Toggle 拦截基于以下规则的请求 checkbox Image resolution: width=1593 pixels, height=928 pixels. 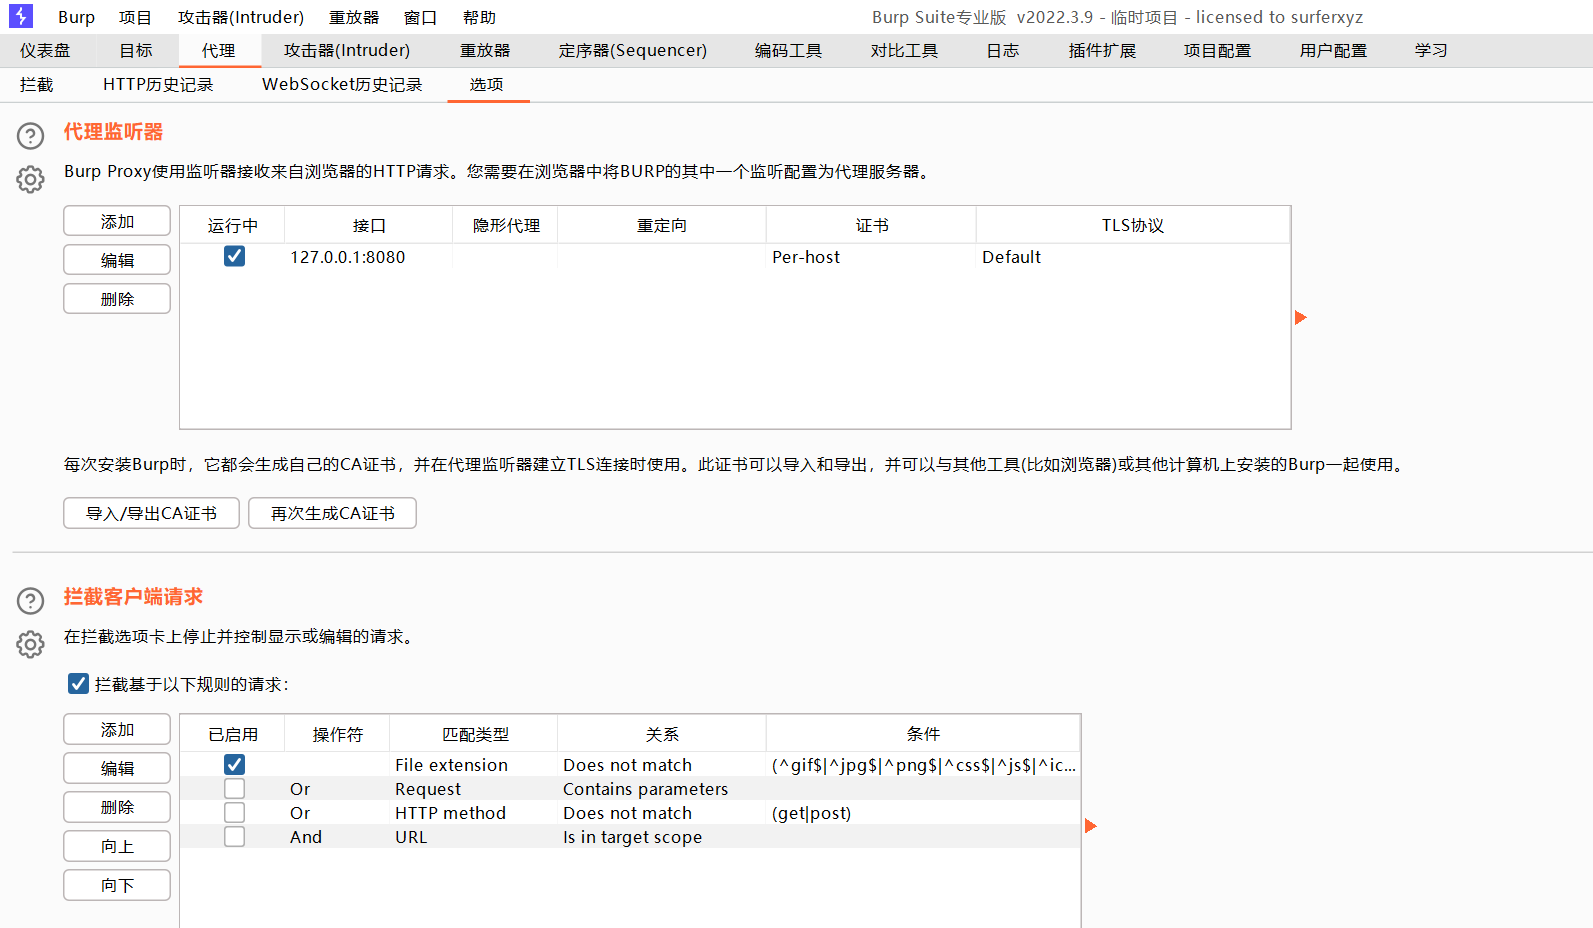click(x=78, y=684)
